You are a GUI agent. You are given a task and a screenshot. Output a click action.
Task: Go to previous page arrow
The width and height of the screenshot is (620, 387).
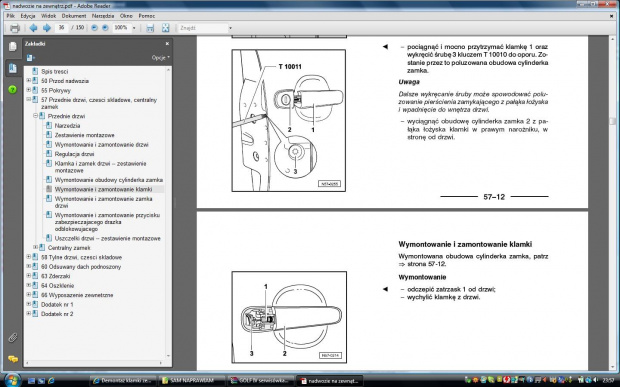click(x=33, y=28)
